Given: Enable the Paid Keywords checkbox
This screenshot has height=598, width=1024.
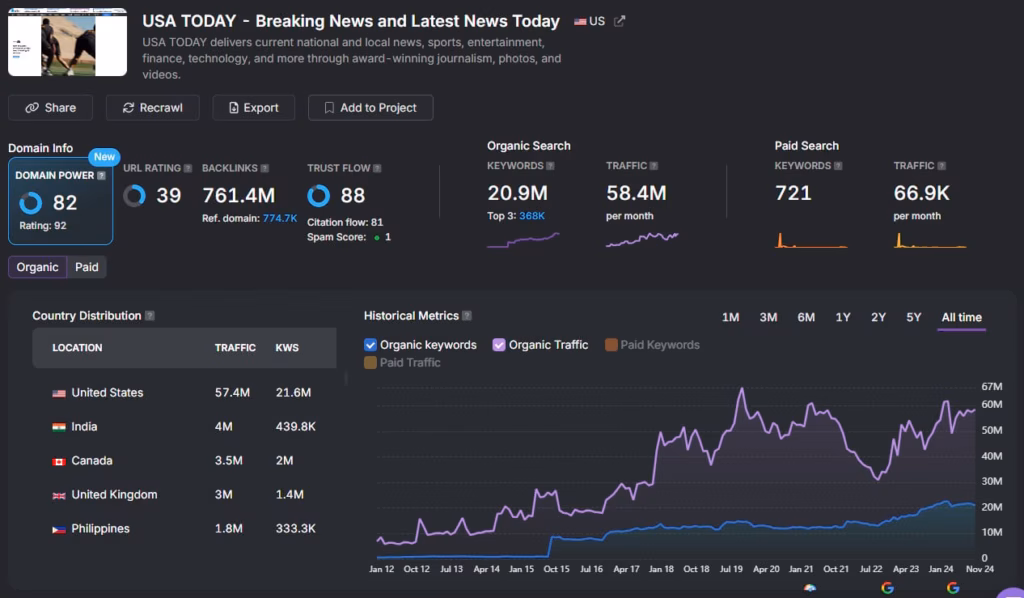Looking at the screenshot, I should (611, 345).
